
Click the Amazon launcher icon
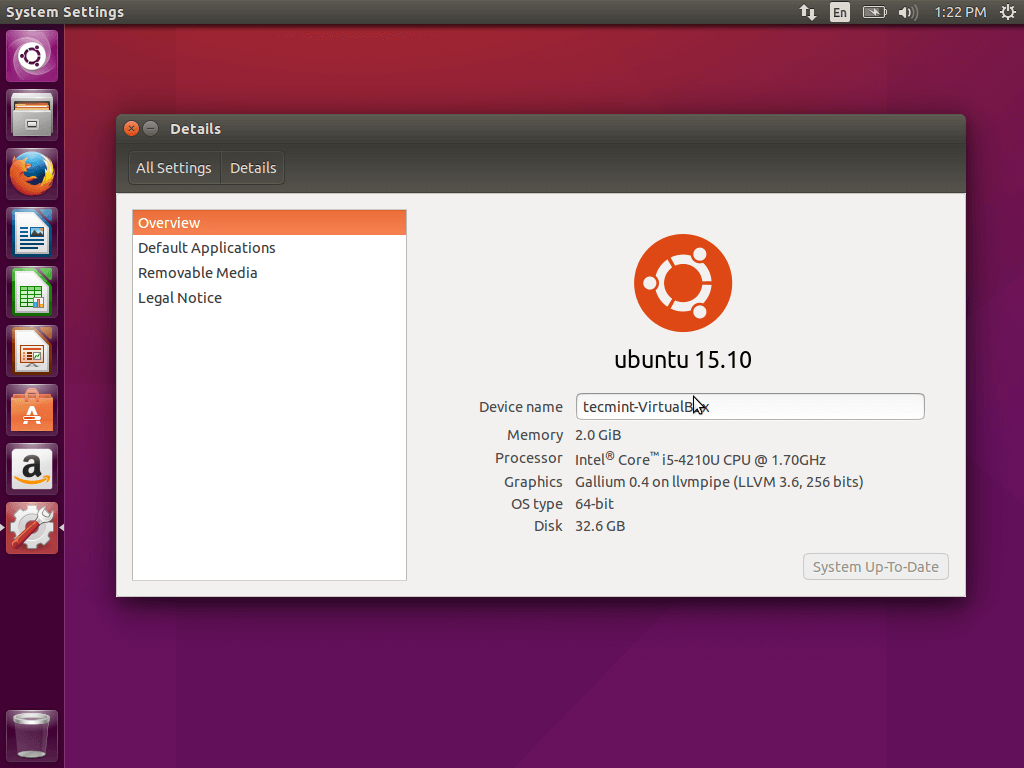click(32, 469)
